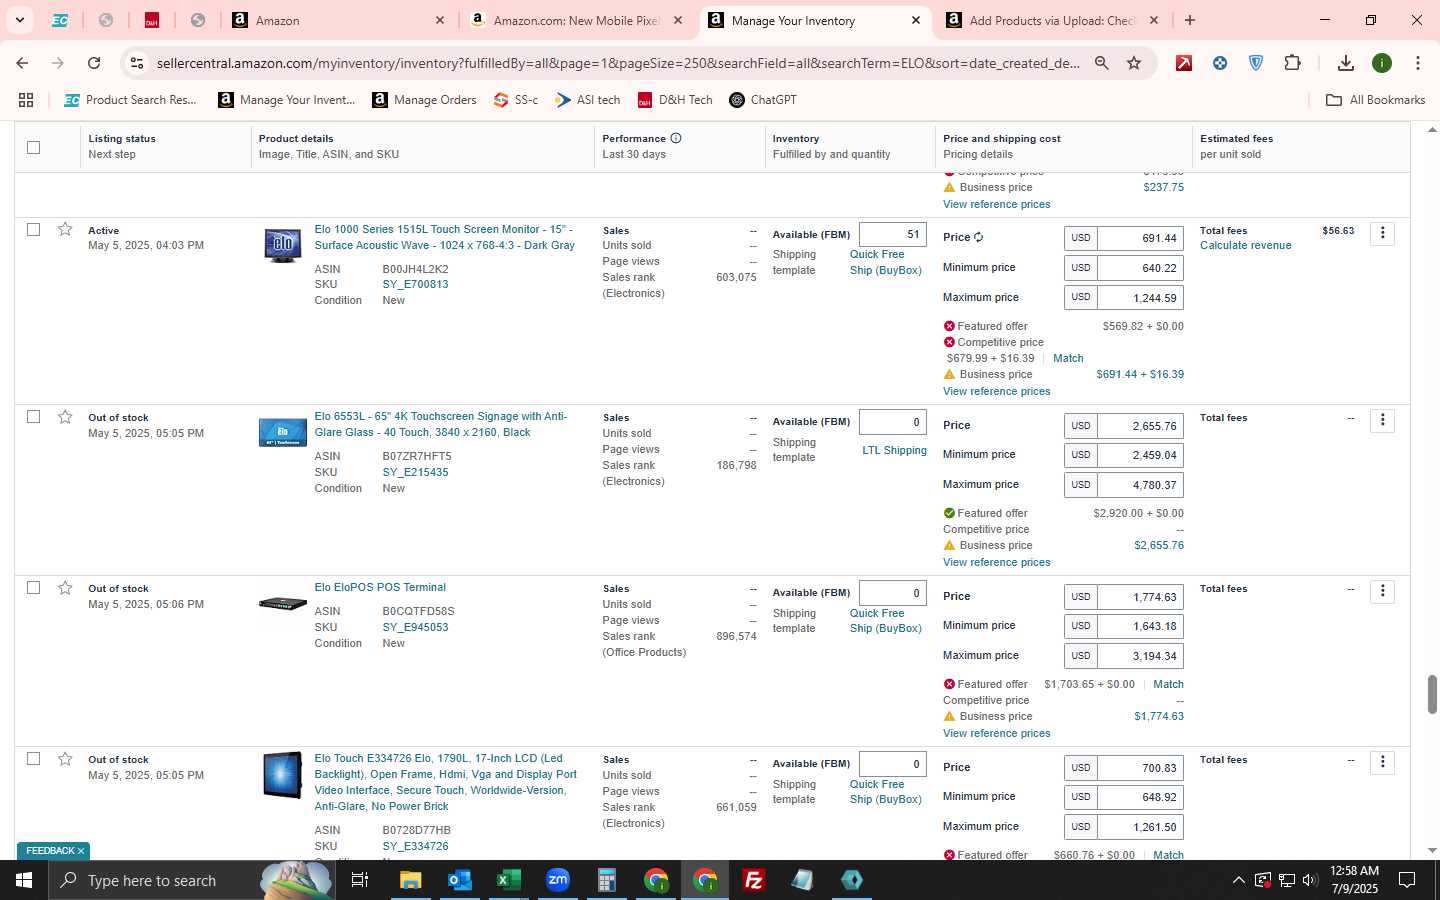Screen dimensions: 1440x900
Task: Open Excel from the taskbar
Action: tap(509, 880)
